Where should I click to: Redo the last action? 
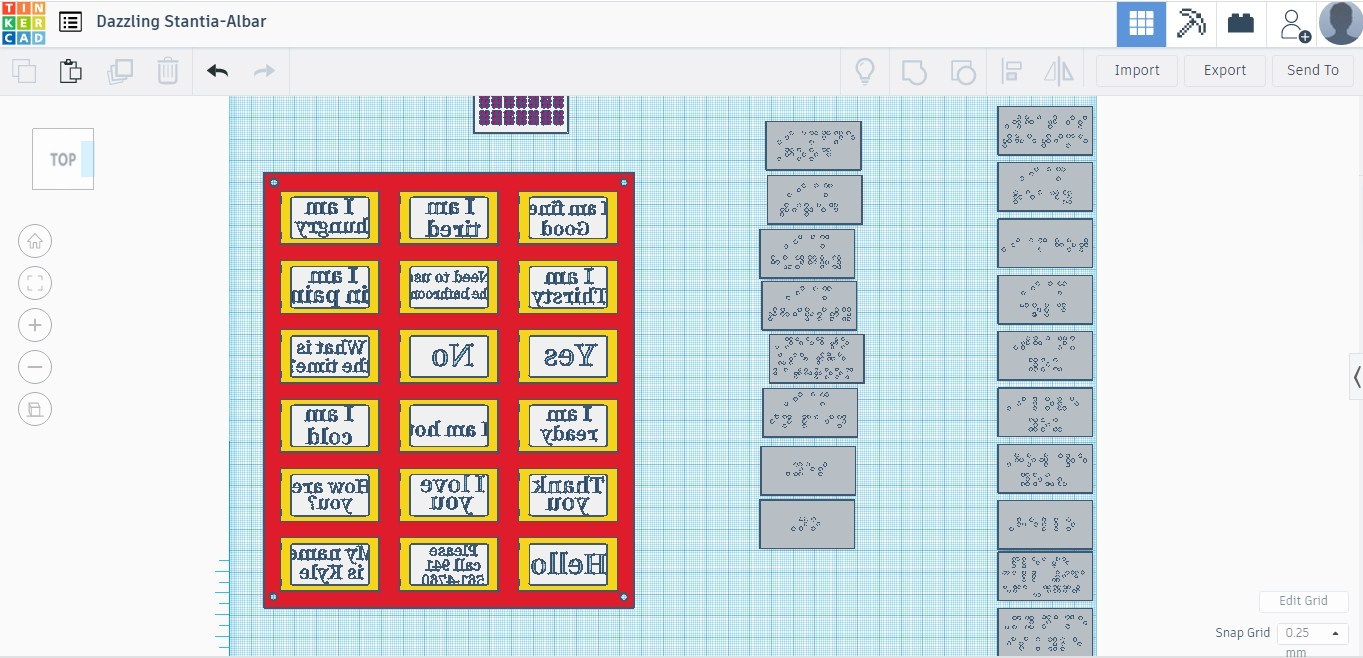tap(264, 71)
